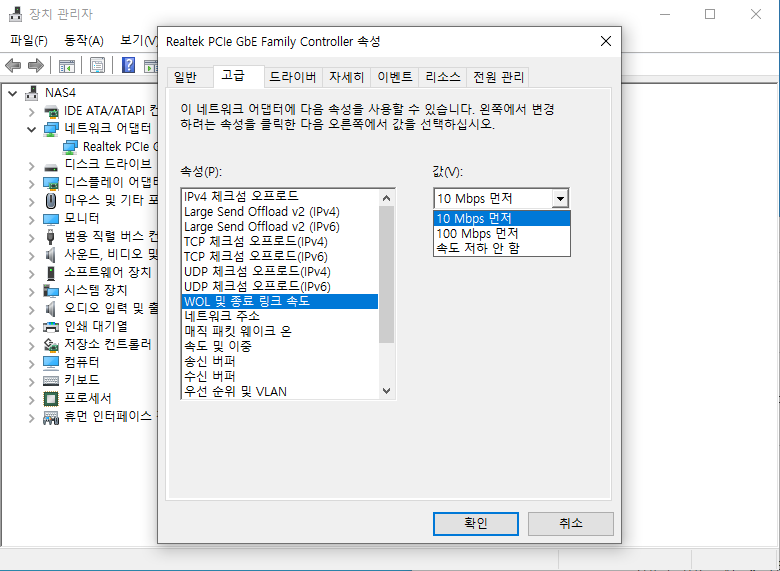Click the 디스플레이 어댑터 icon
The height and width of the screenshot is (571, 780).
51,183
